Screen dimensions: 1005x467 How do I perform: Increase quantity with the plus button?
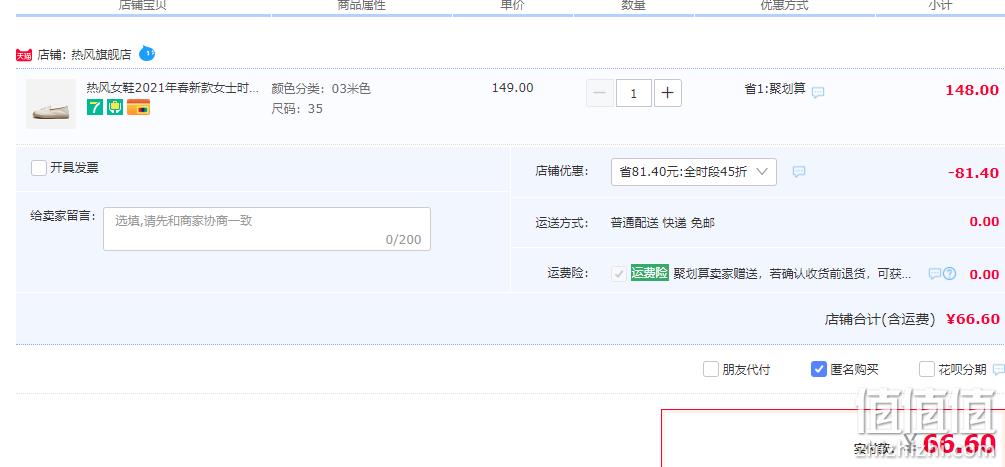[667, 93]
